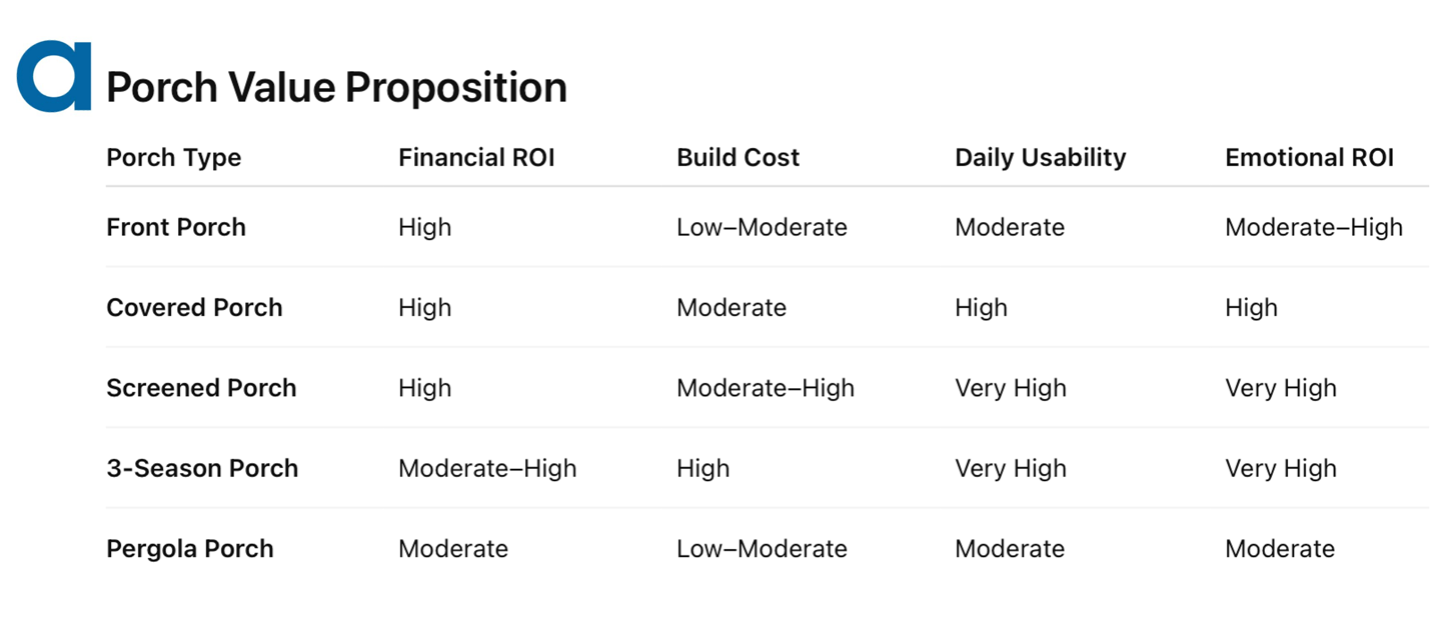Select the Porch Value Proposition heading

pyautogui.click(x=337, y=88)
